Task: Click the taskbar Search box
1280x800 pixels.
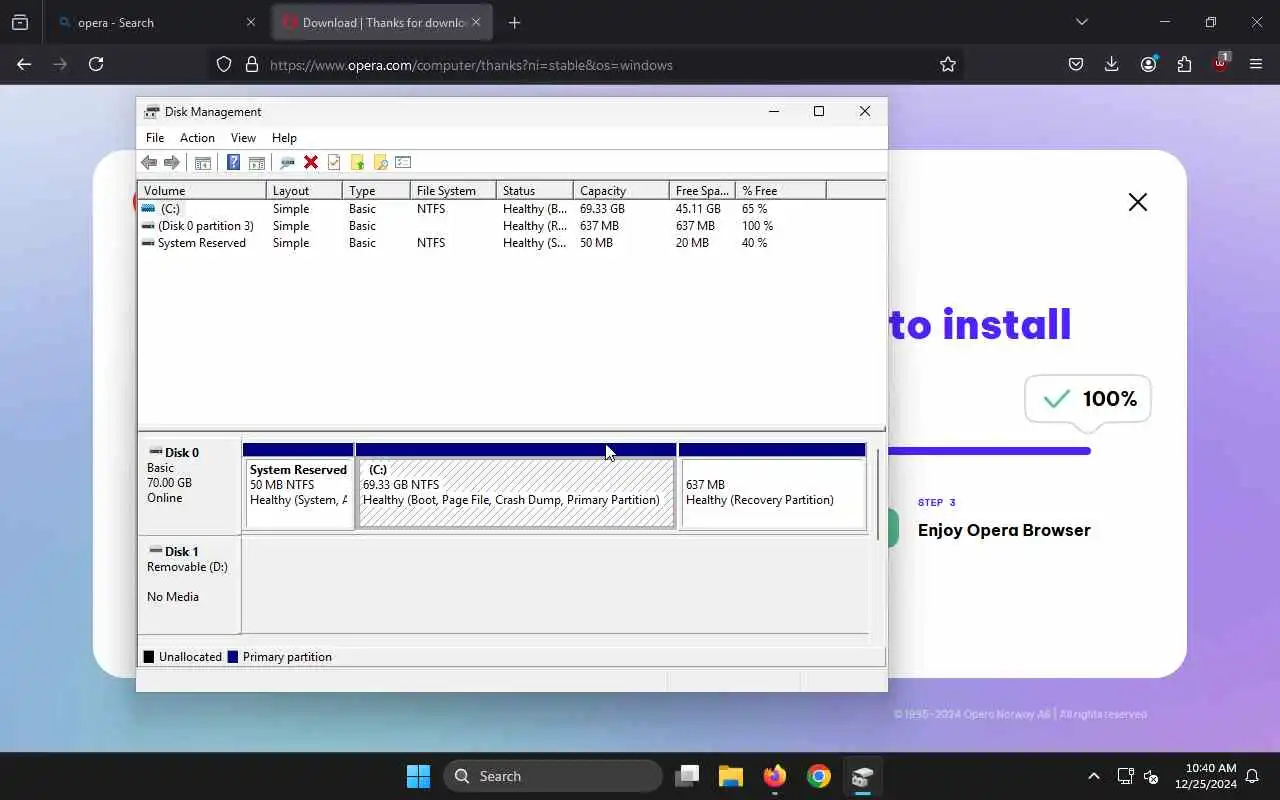Action: [552, 776]
